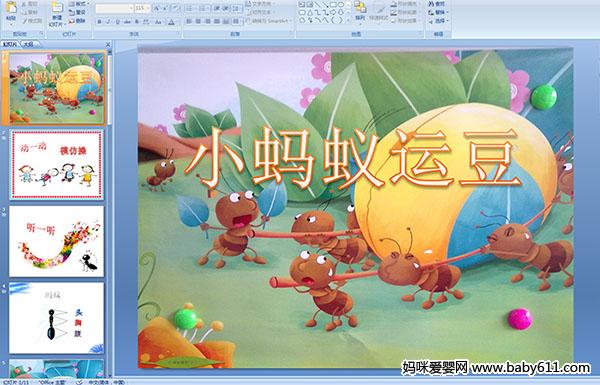The image size is (600, 385).
Task: Center-align the paragraph text
Action: pos(198,21)
